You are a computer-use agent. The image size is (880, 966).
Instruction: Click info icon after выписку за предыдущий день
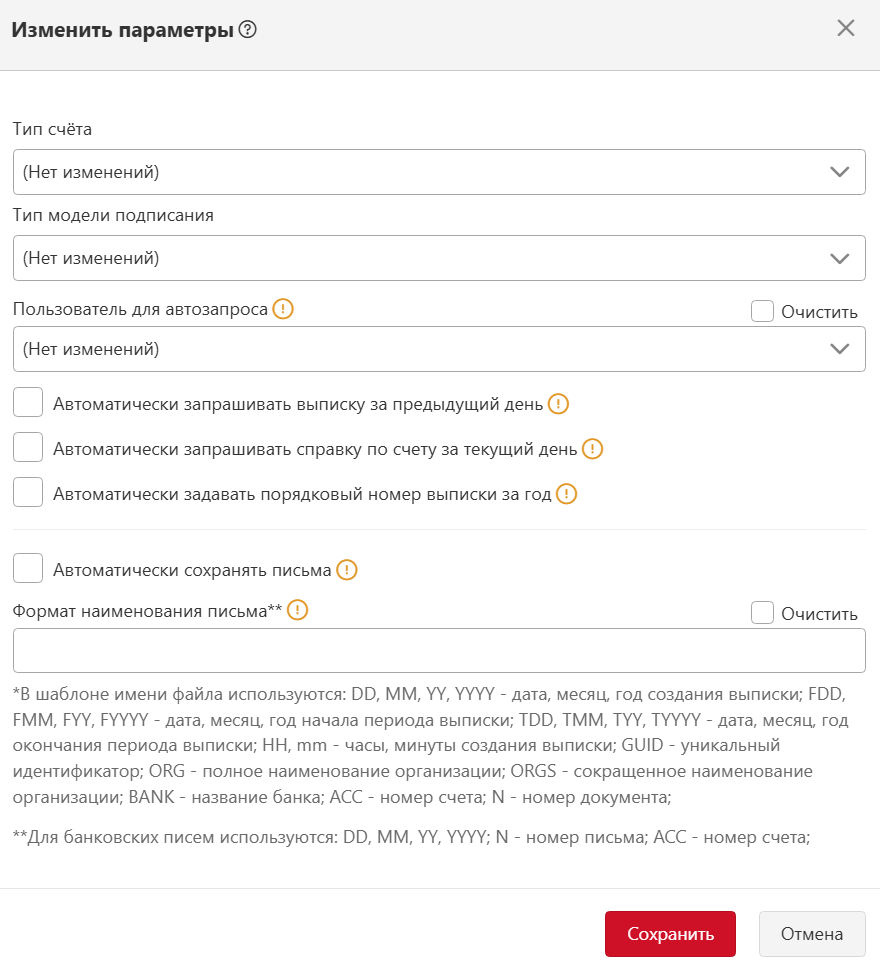click(x=558, y=404)
